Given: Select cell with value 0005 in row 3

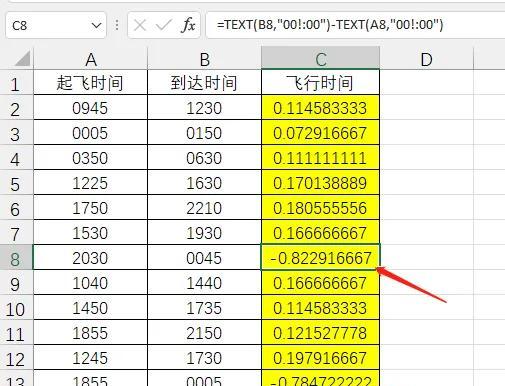Looking at the screenshot, I should 91,133.
